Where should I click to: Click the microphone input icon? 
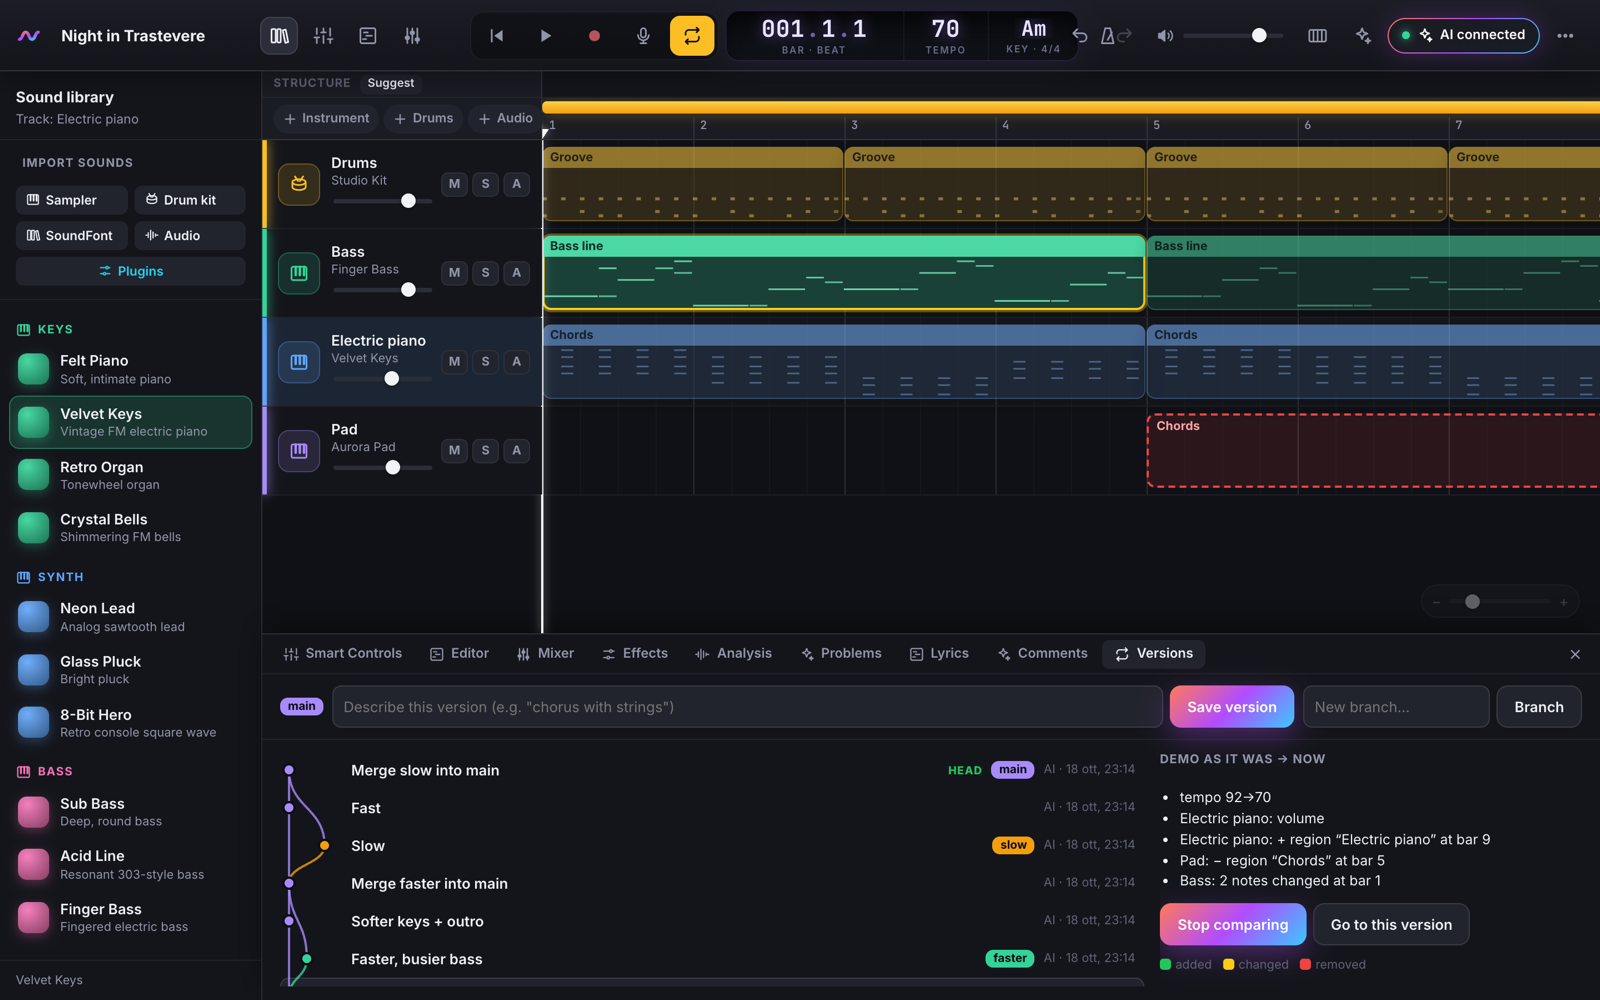(x=643, y=36)
